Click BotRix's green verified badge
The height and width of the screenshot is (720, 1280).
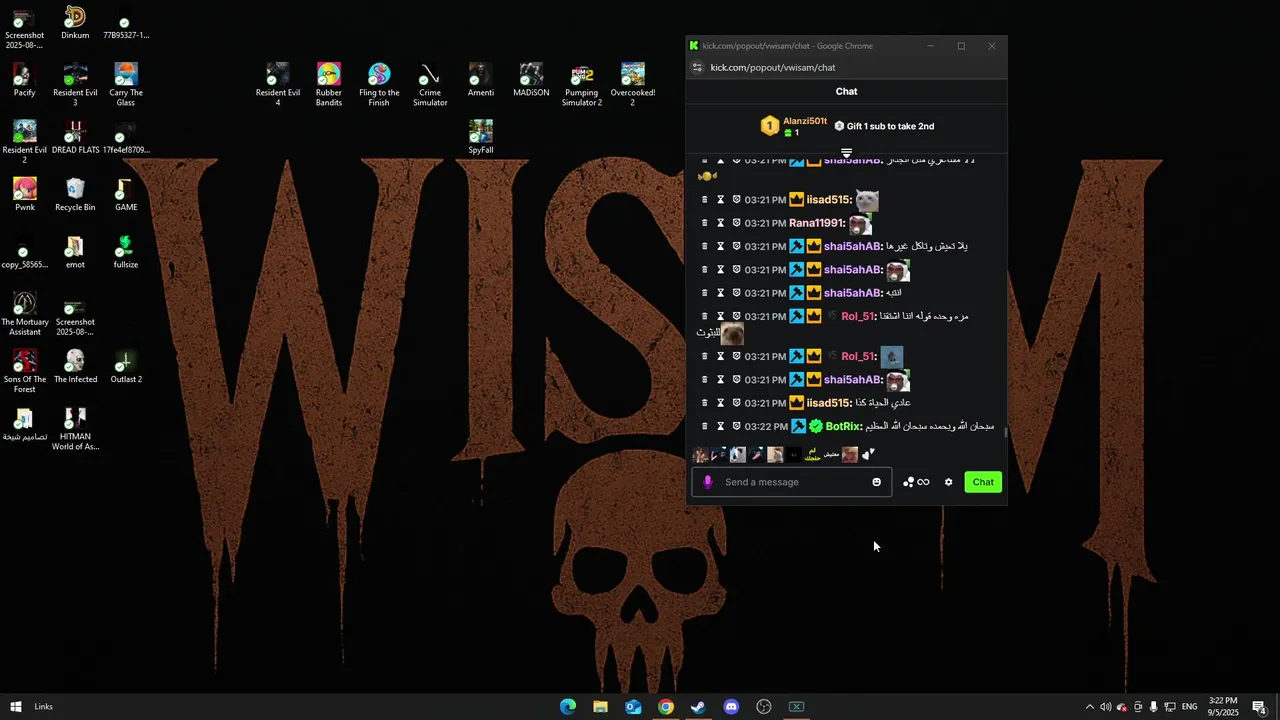(816, 426)
